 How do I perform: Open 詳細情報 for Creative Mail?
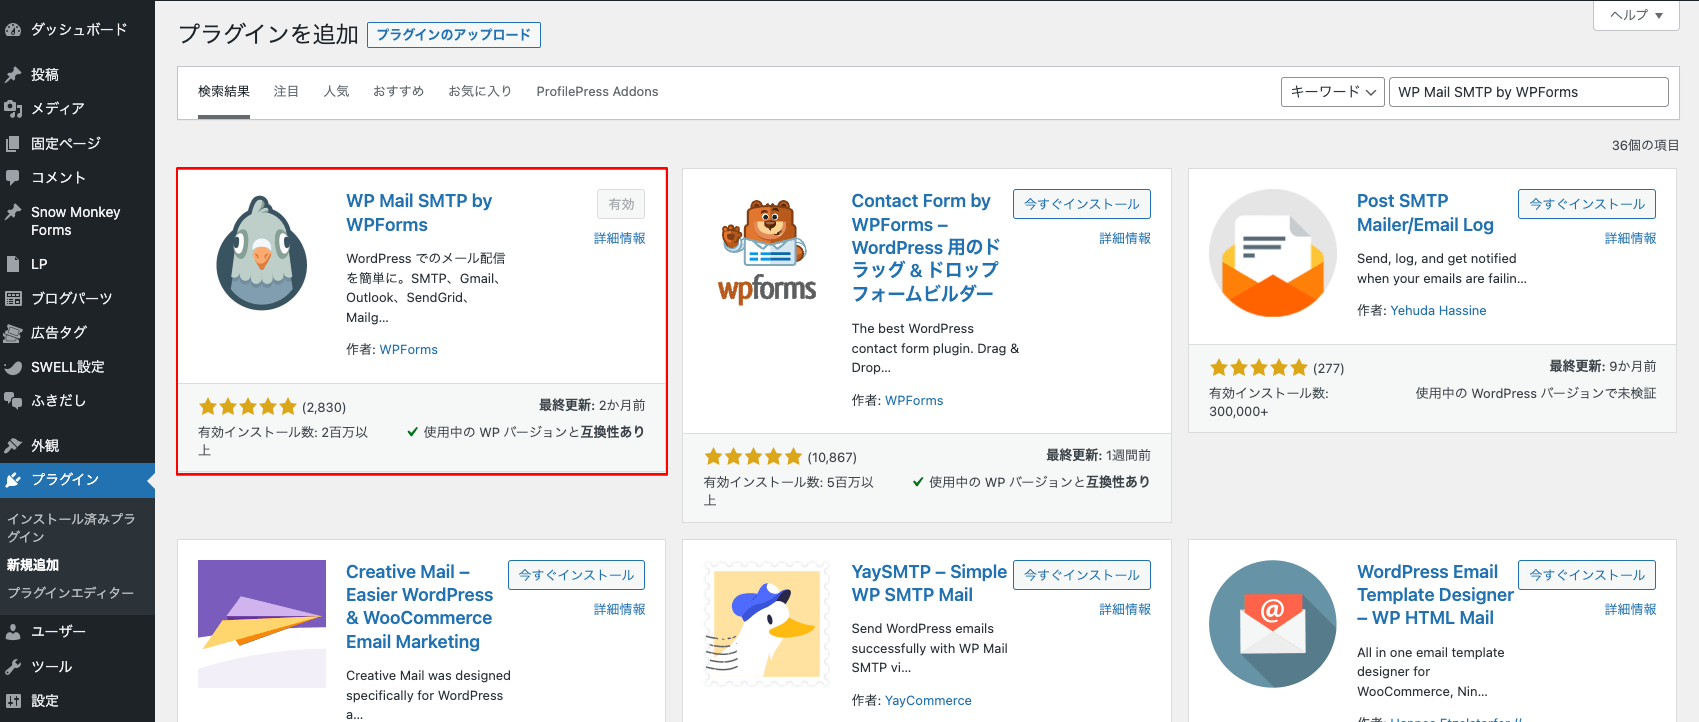coord(620,610)
